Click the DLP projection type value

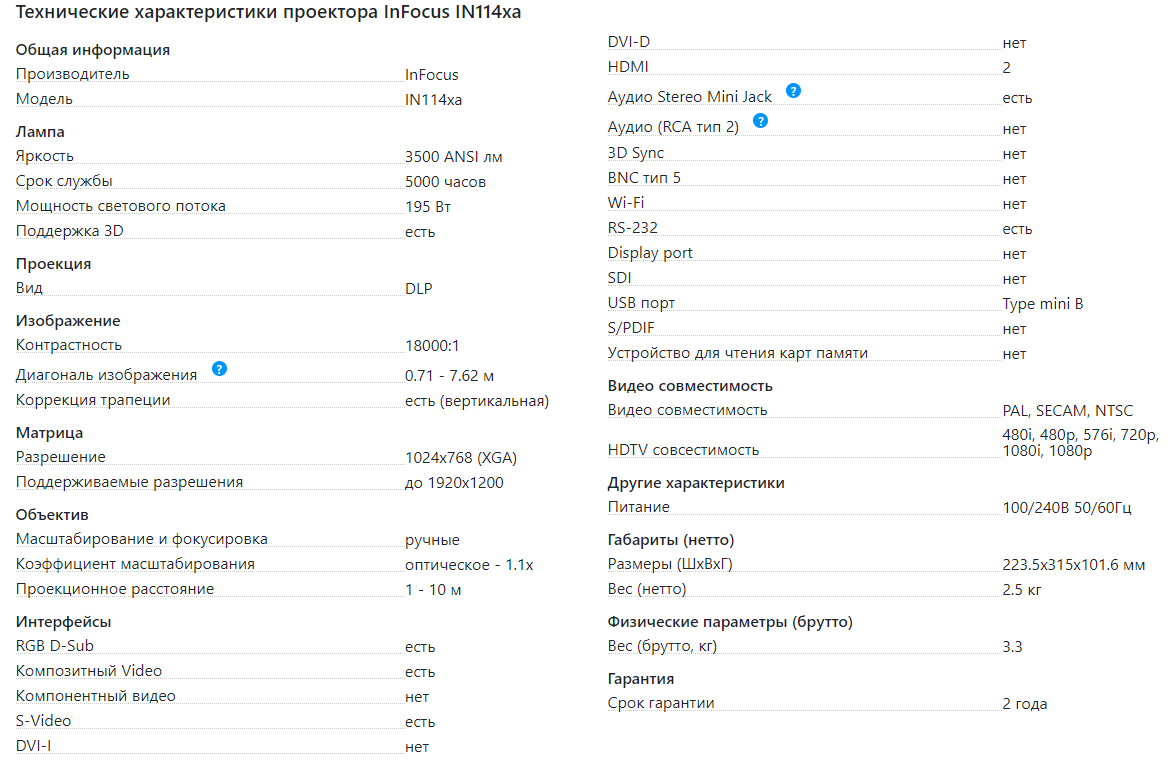418,289
